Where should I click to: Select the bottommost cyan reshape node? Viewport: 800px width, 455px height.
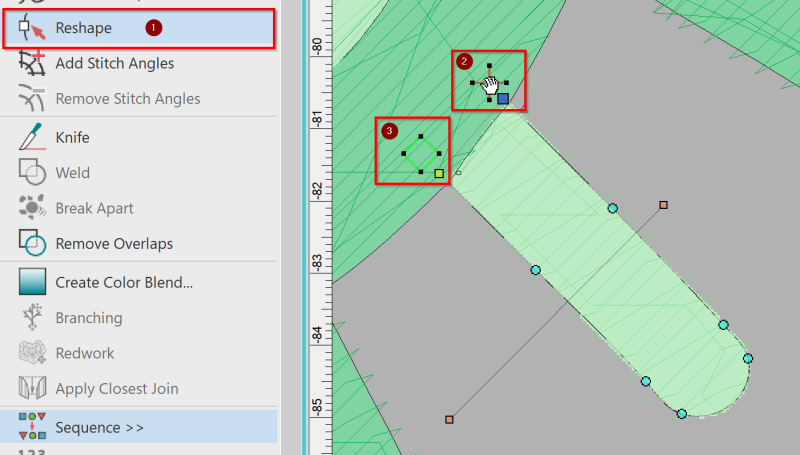682,414
